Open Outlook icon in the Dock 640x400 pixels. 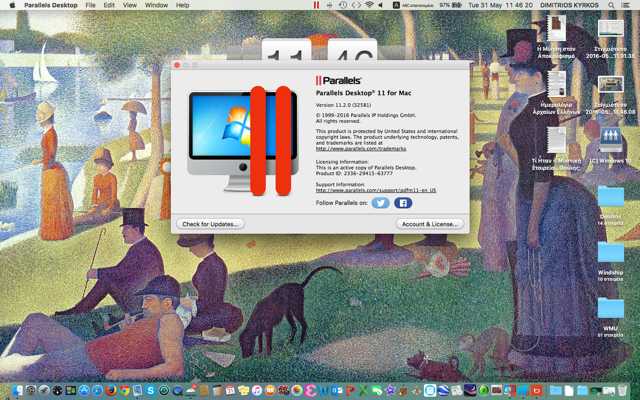coord(337,390)
